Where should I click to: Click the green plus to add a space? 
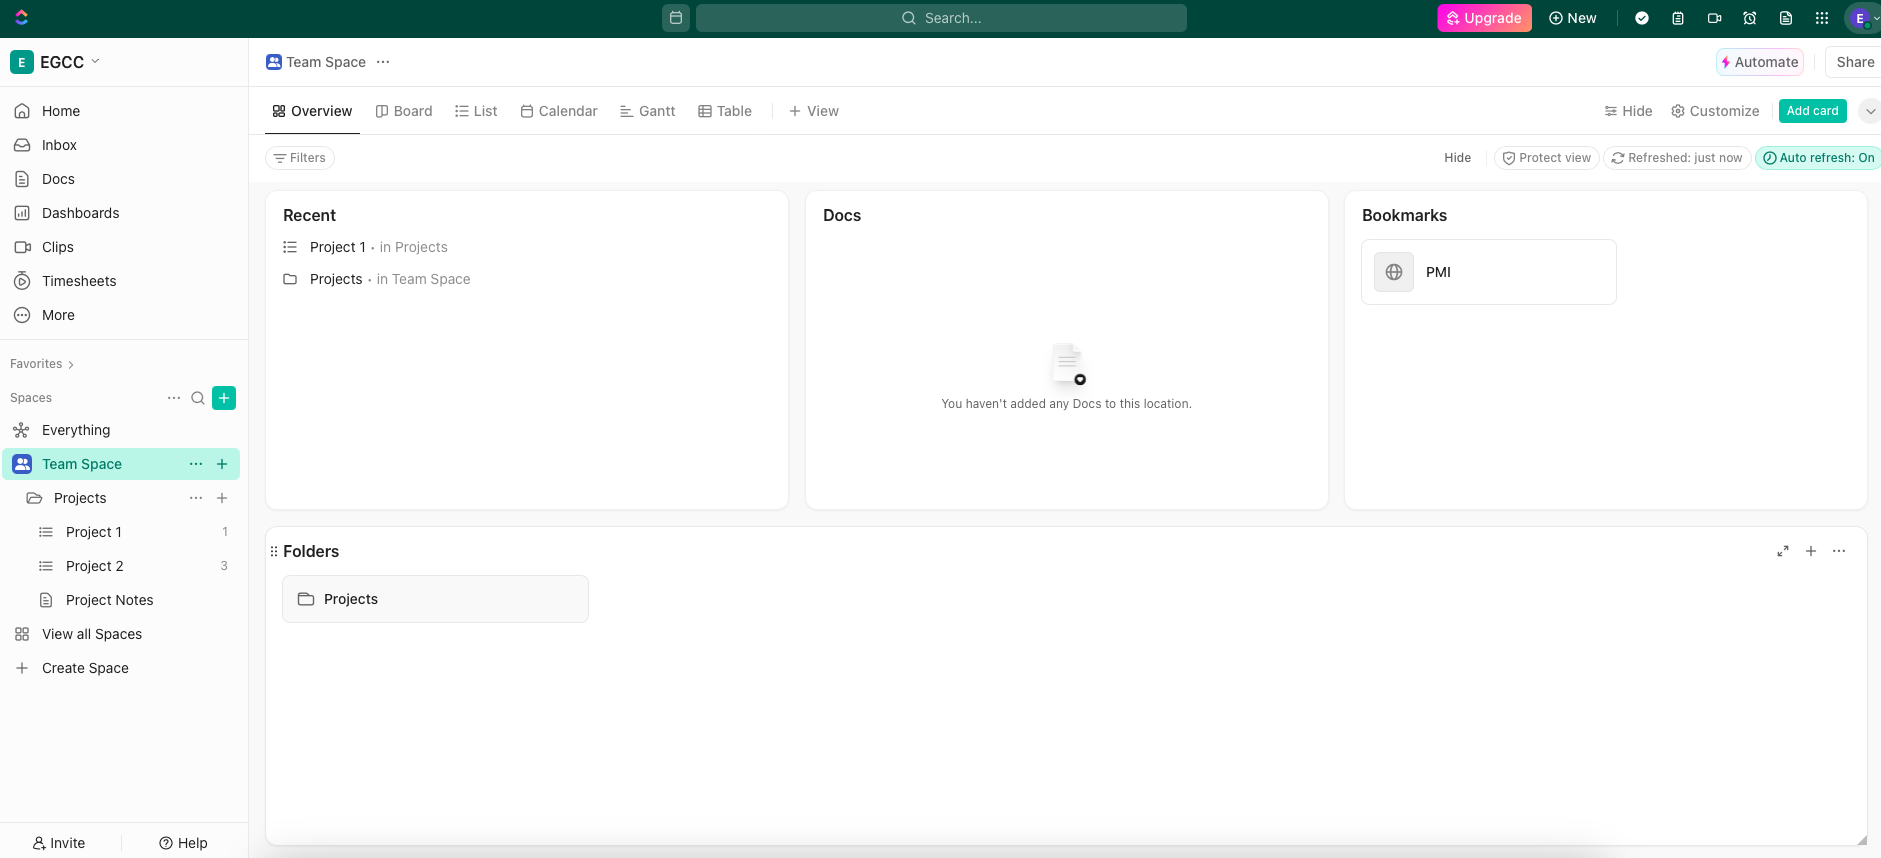click(224, 398)
